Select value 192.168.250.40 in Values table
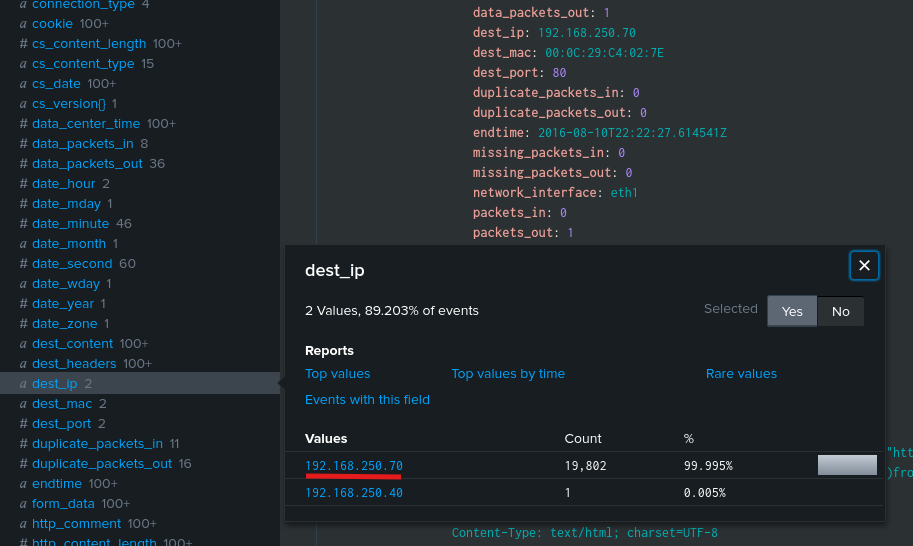 (x=354, y=492)
